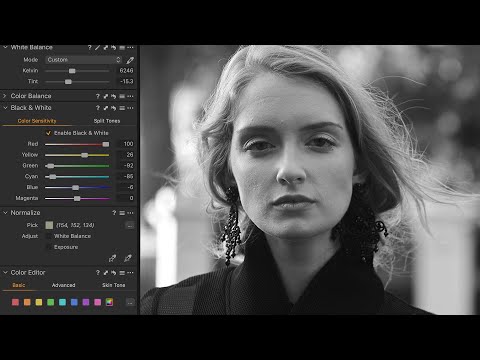This screenshot has width=480, height=360.
Task: Open White Balance presets menu icon
Action: 122,48
